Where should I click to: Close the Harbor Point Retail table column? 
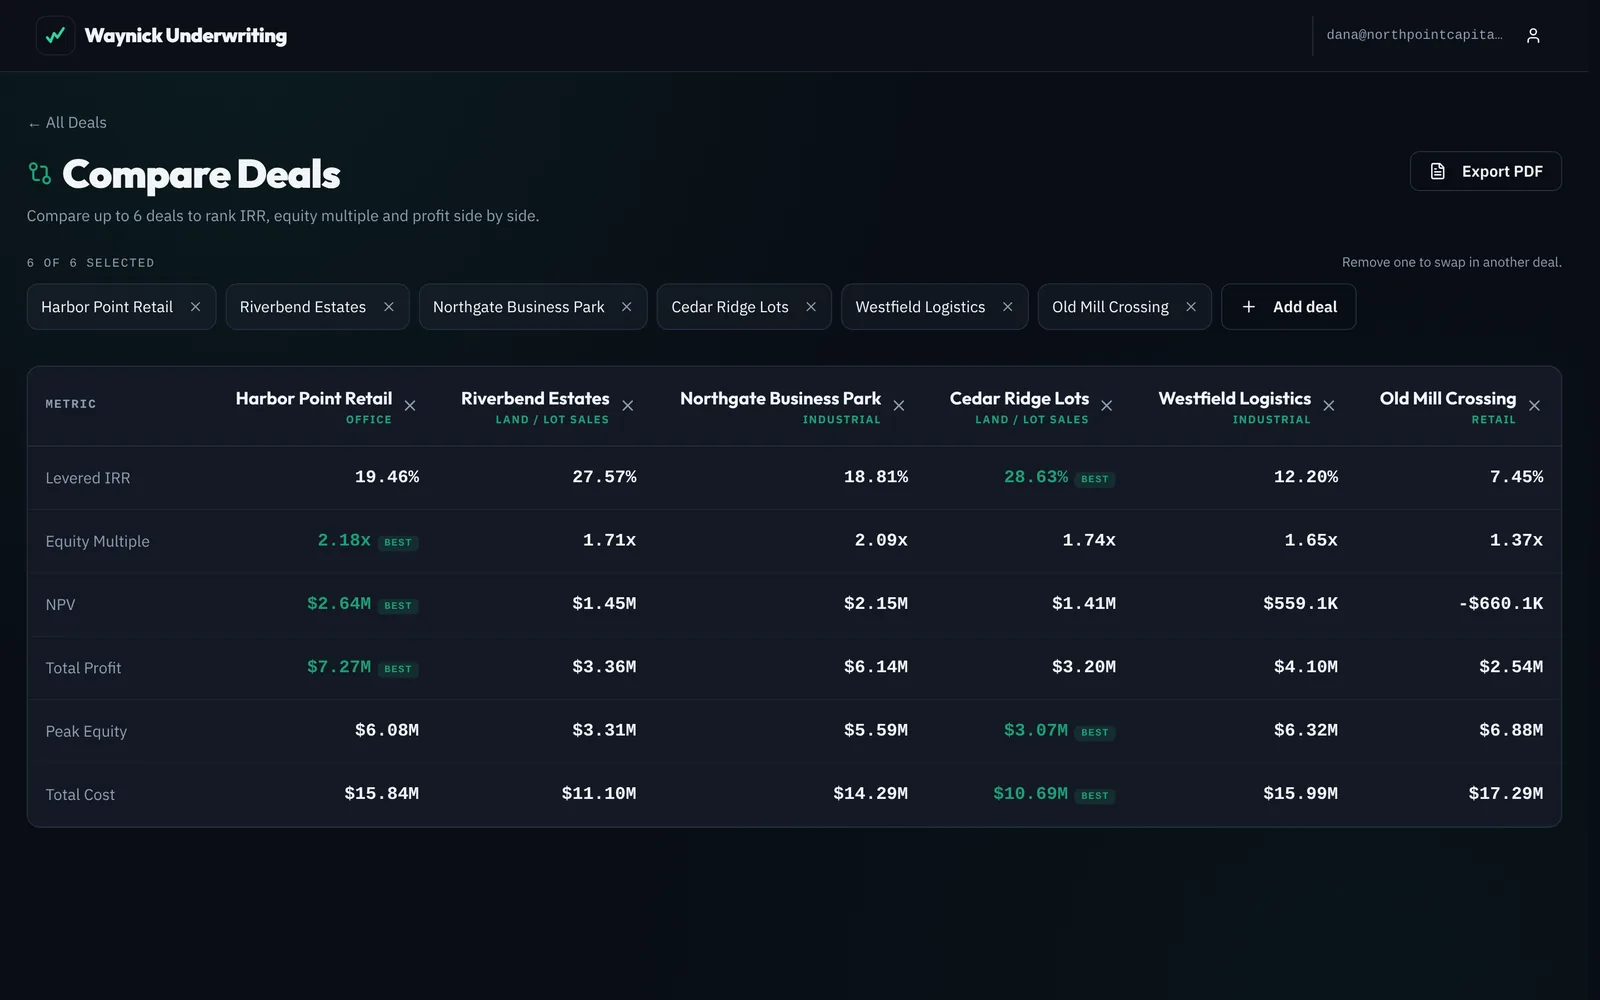(410, 406)
